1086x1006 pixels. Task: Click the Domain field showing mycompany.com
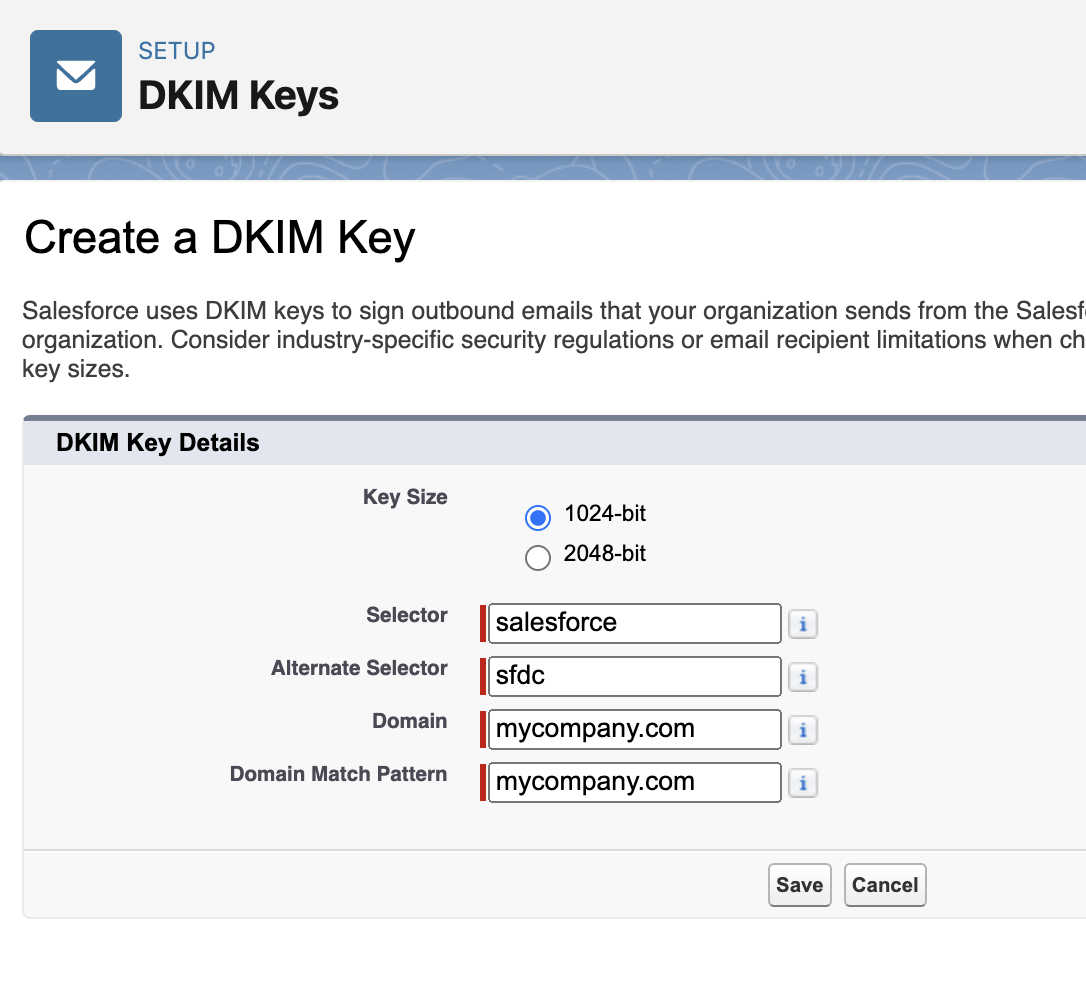pyautogui.click(x=633, y=729)
